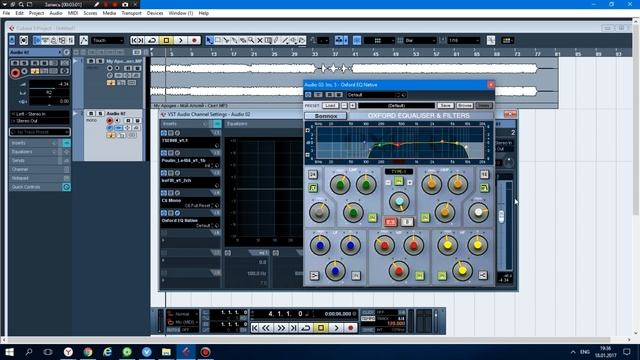Select the Range Selection tool
Screen dimensions: 640x360
(x=218, y=40)
